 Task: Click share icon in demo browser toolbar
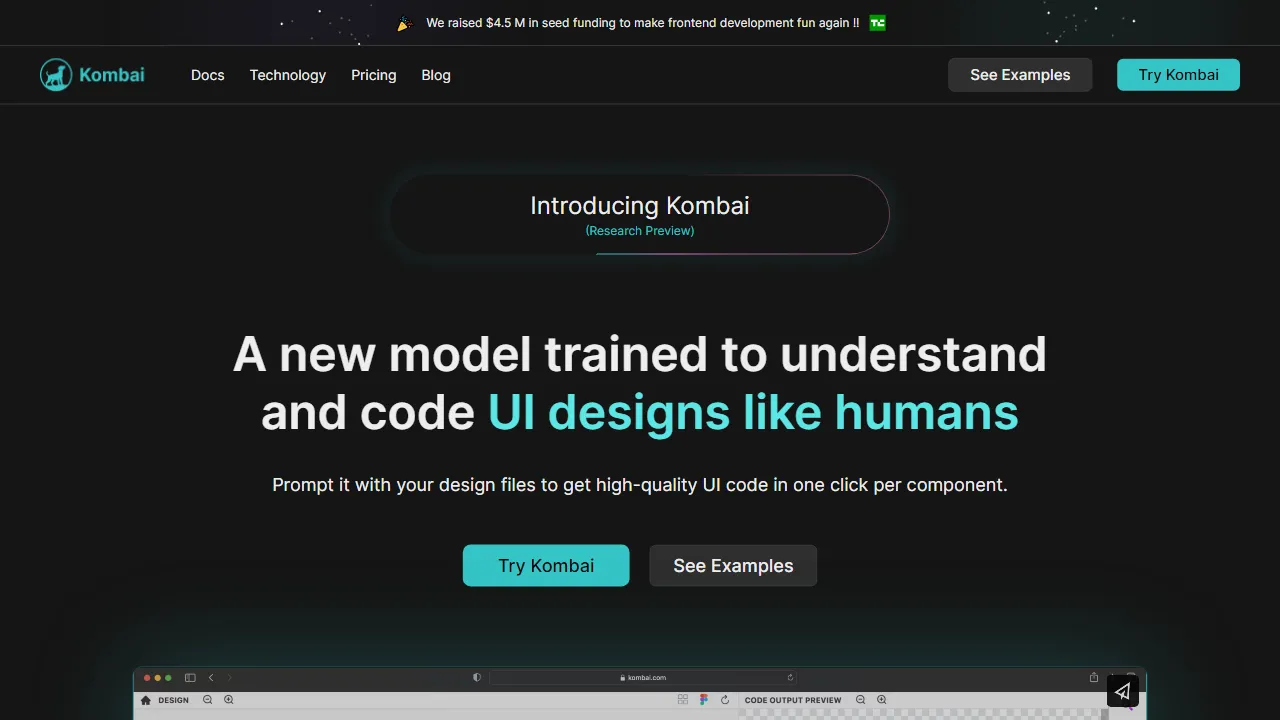1094,677
